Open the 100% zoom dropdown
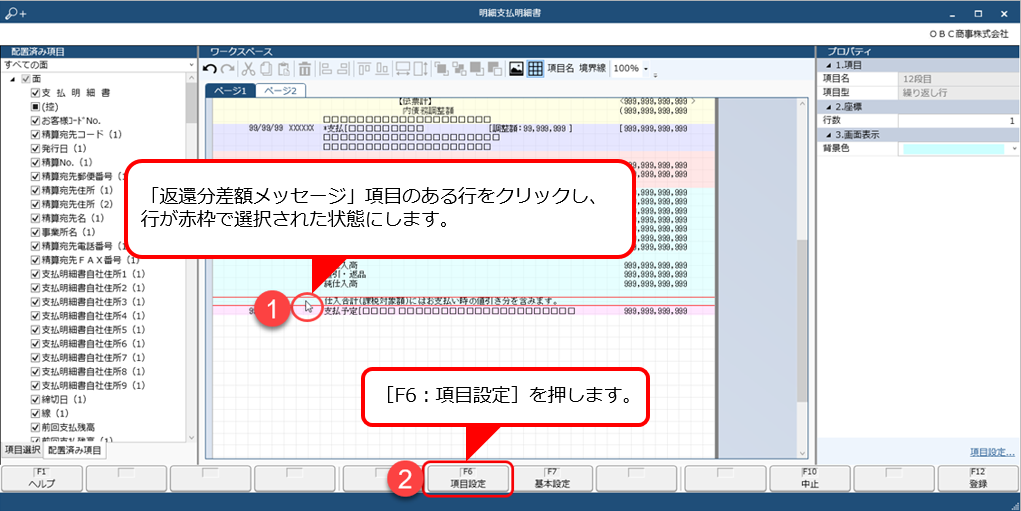Screen dimensions: 1021x511 [x=646, y=68]
